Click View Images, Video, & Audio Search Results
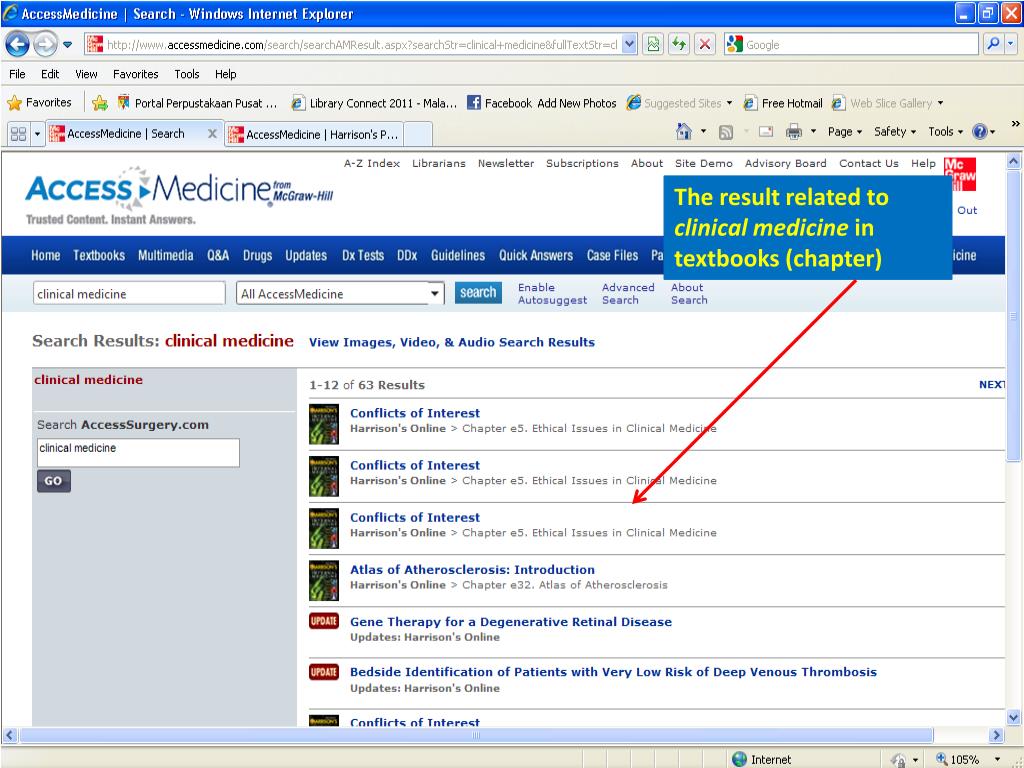1024x768 pixels. click(x=452, y=342)
